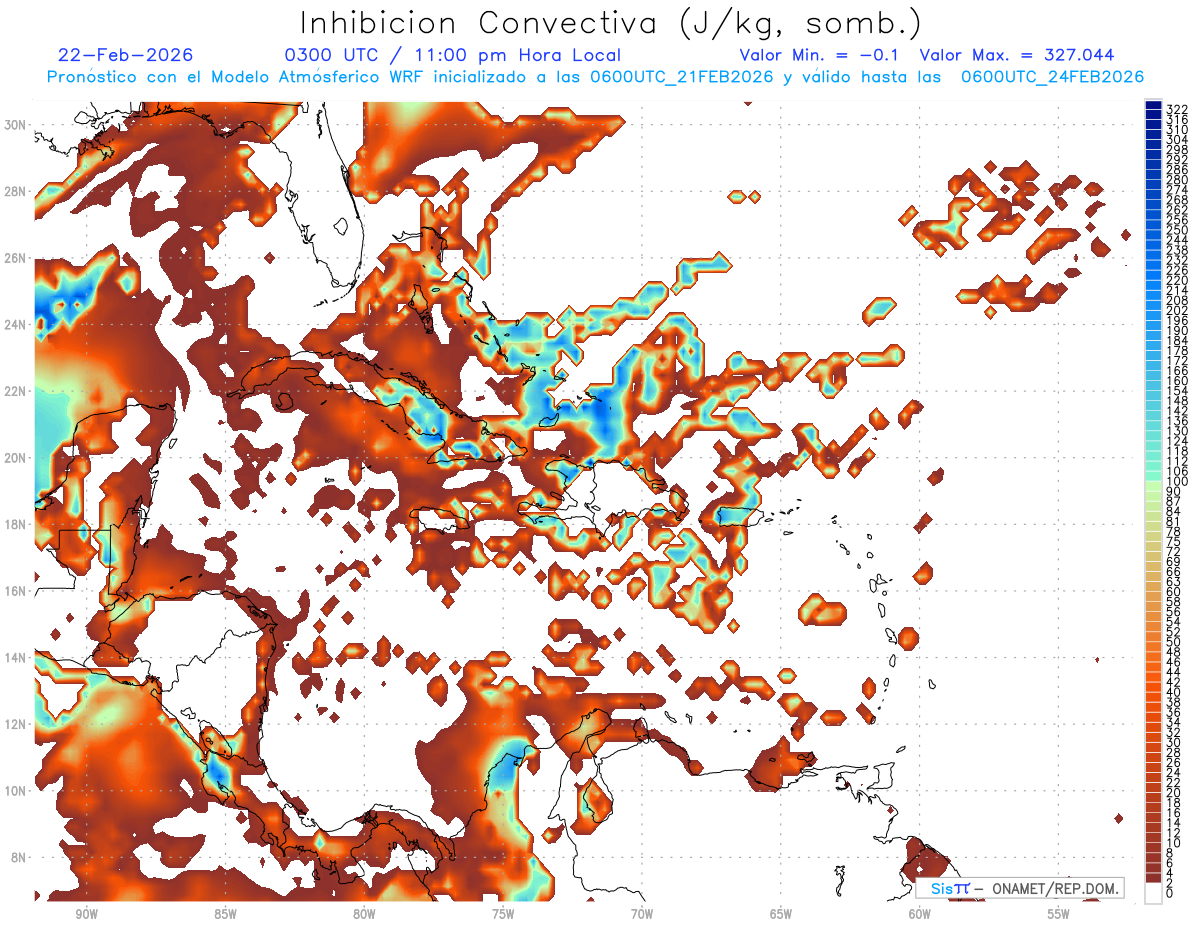Viewport: 1200px width, 927px height.
Task: Click the 28N latitude label
Action: 15,191
